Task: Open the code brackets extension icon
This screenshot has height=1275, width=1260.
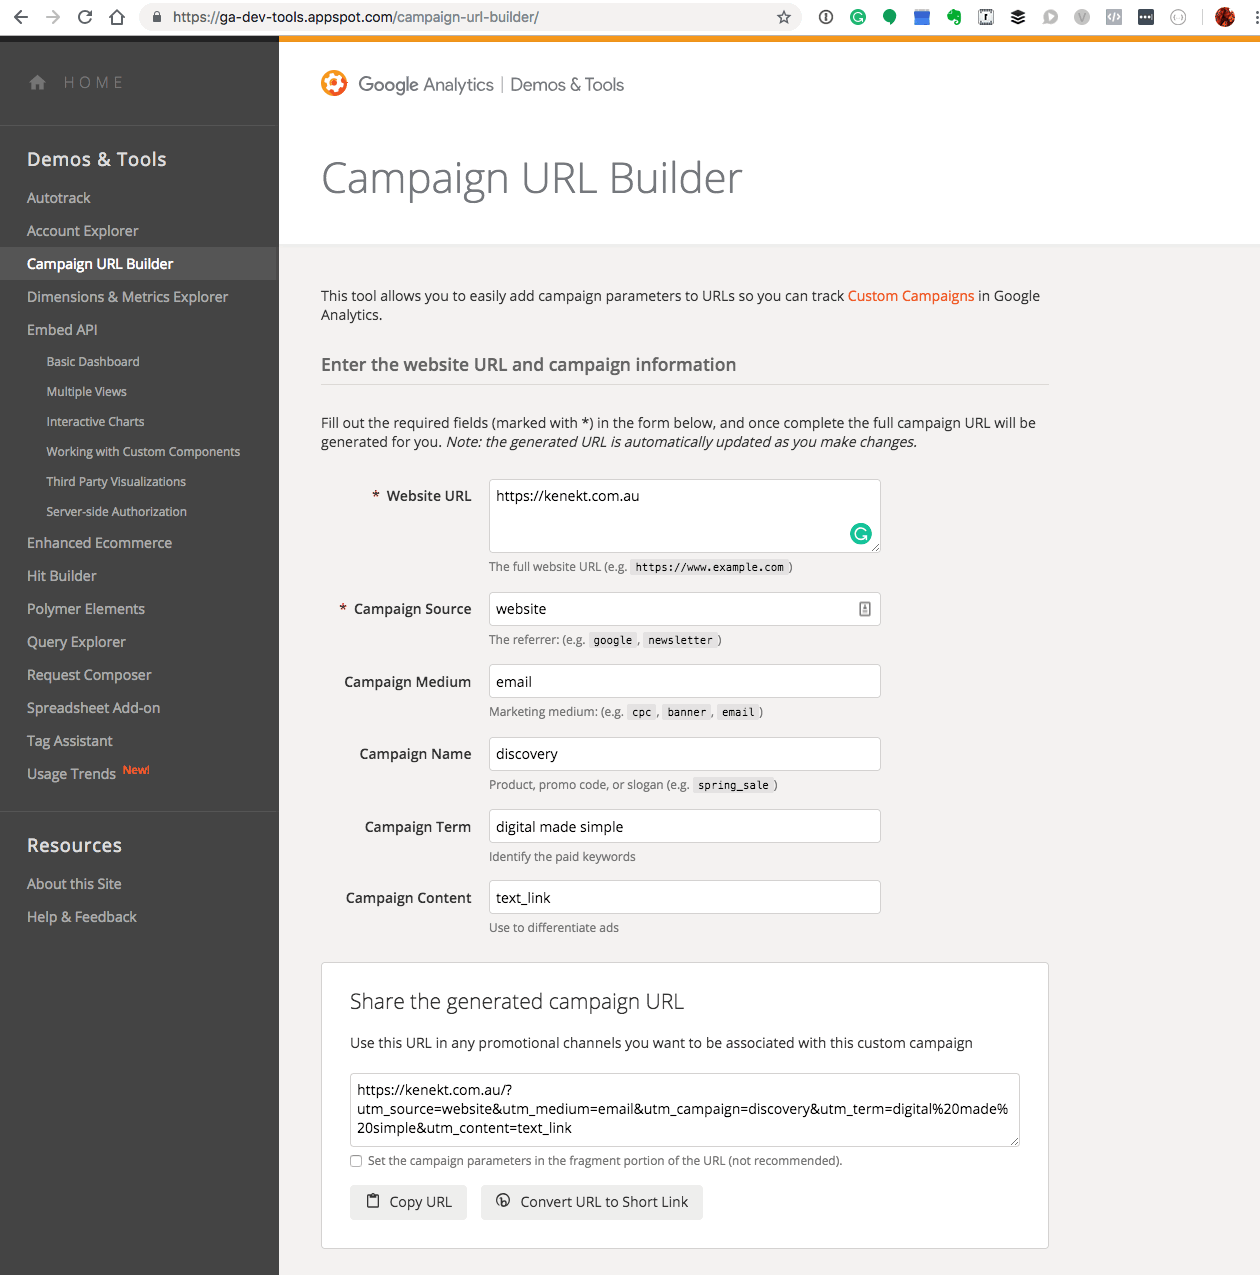Action: [1114, 17]
